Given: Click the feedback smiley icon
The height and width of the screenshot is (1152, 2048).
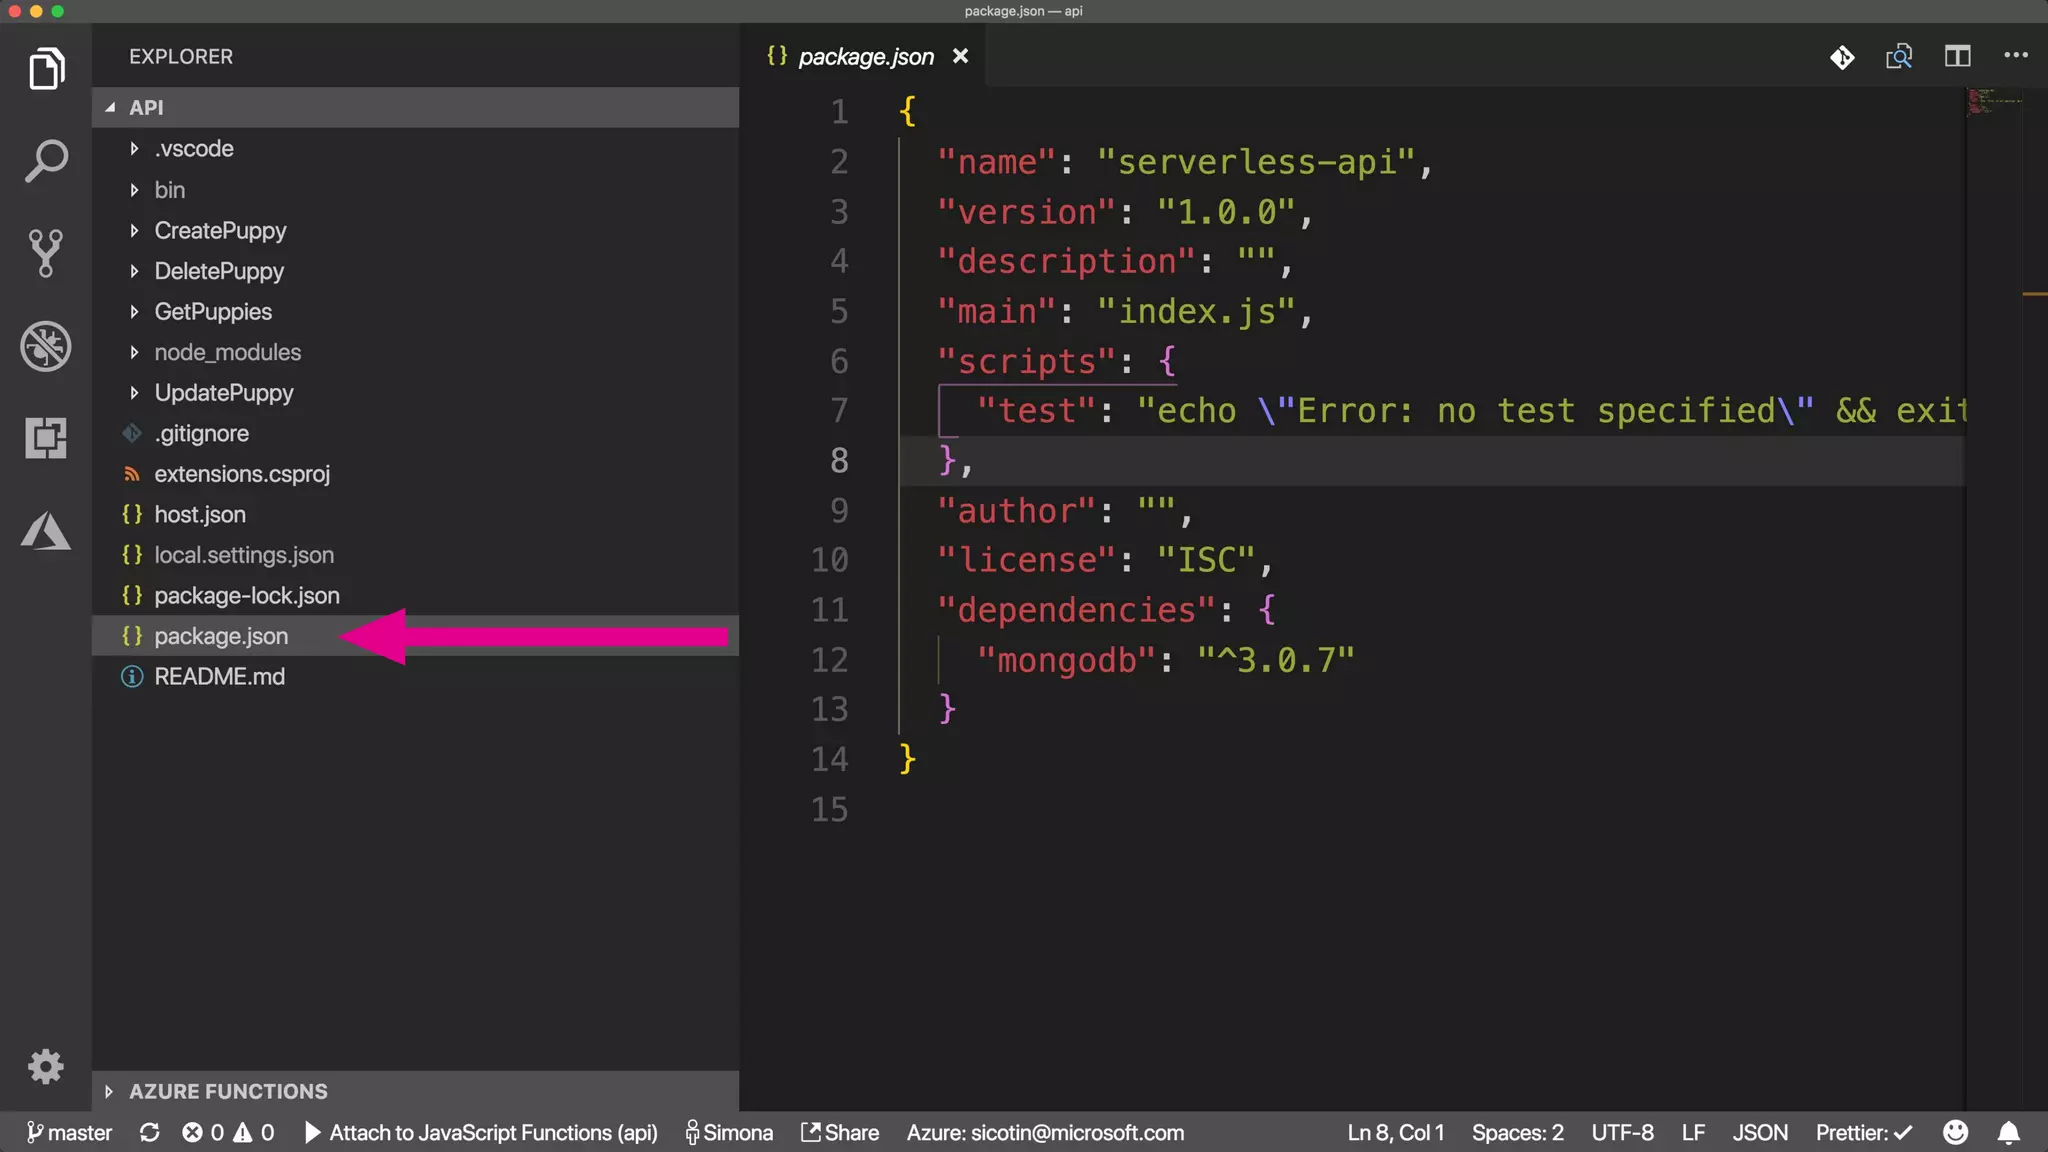Looking at the screenshot, I should (x=1955, y=1132).
